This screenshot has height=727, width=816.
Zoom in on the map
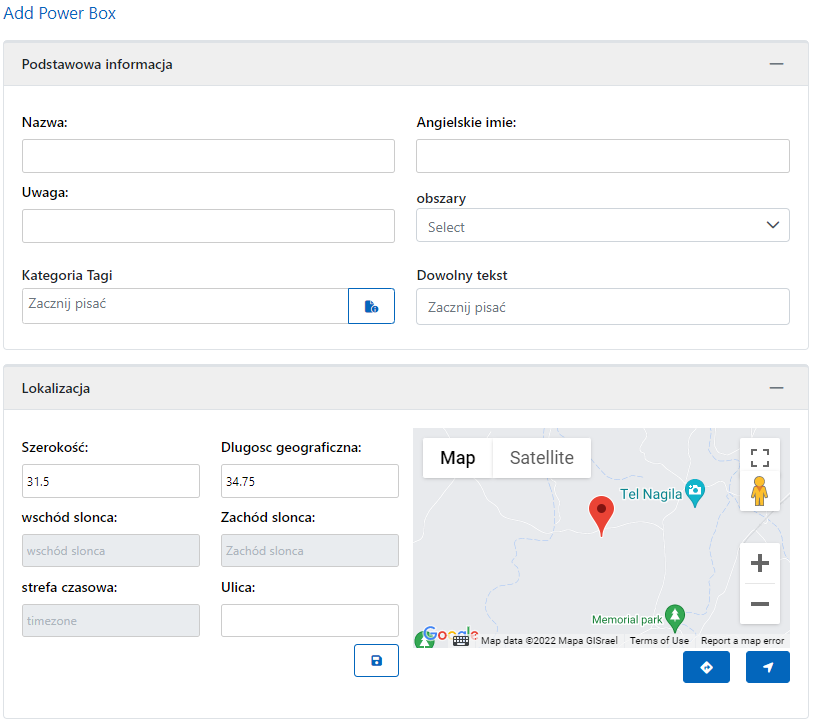(759, 563)
